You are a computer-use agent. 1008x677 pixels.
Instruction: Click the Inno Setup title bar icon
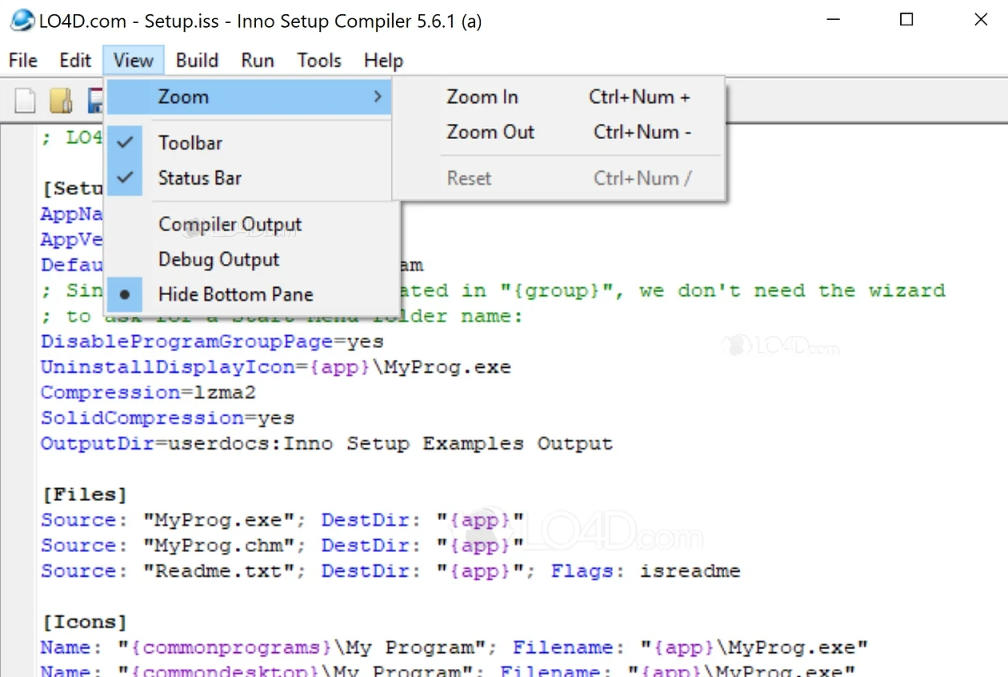[x=21, y=21]
